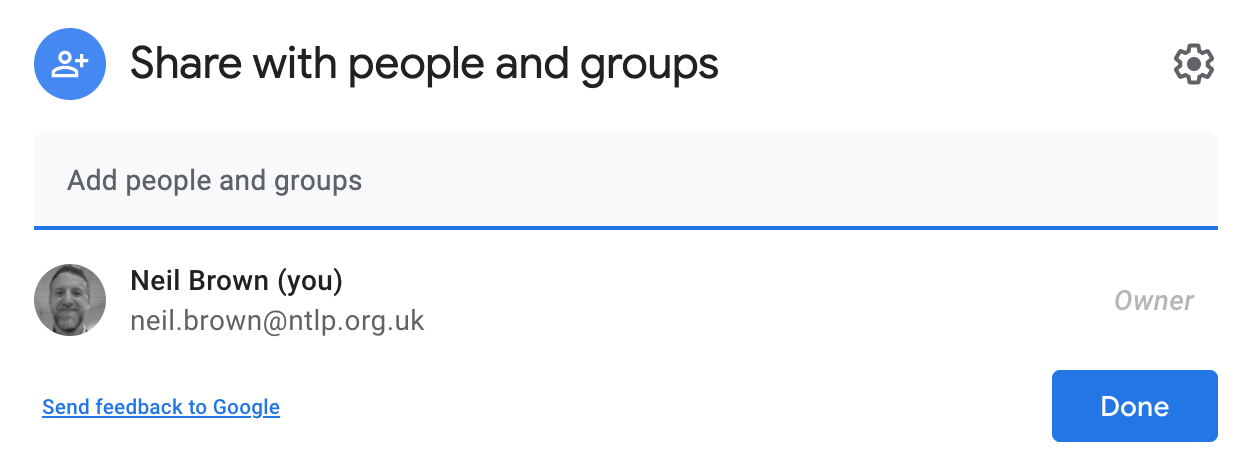Viewport: 1252px width, 460px height.
Task: Close the share dialog with Done
Action: tap(1135, 406)
